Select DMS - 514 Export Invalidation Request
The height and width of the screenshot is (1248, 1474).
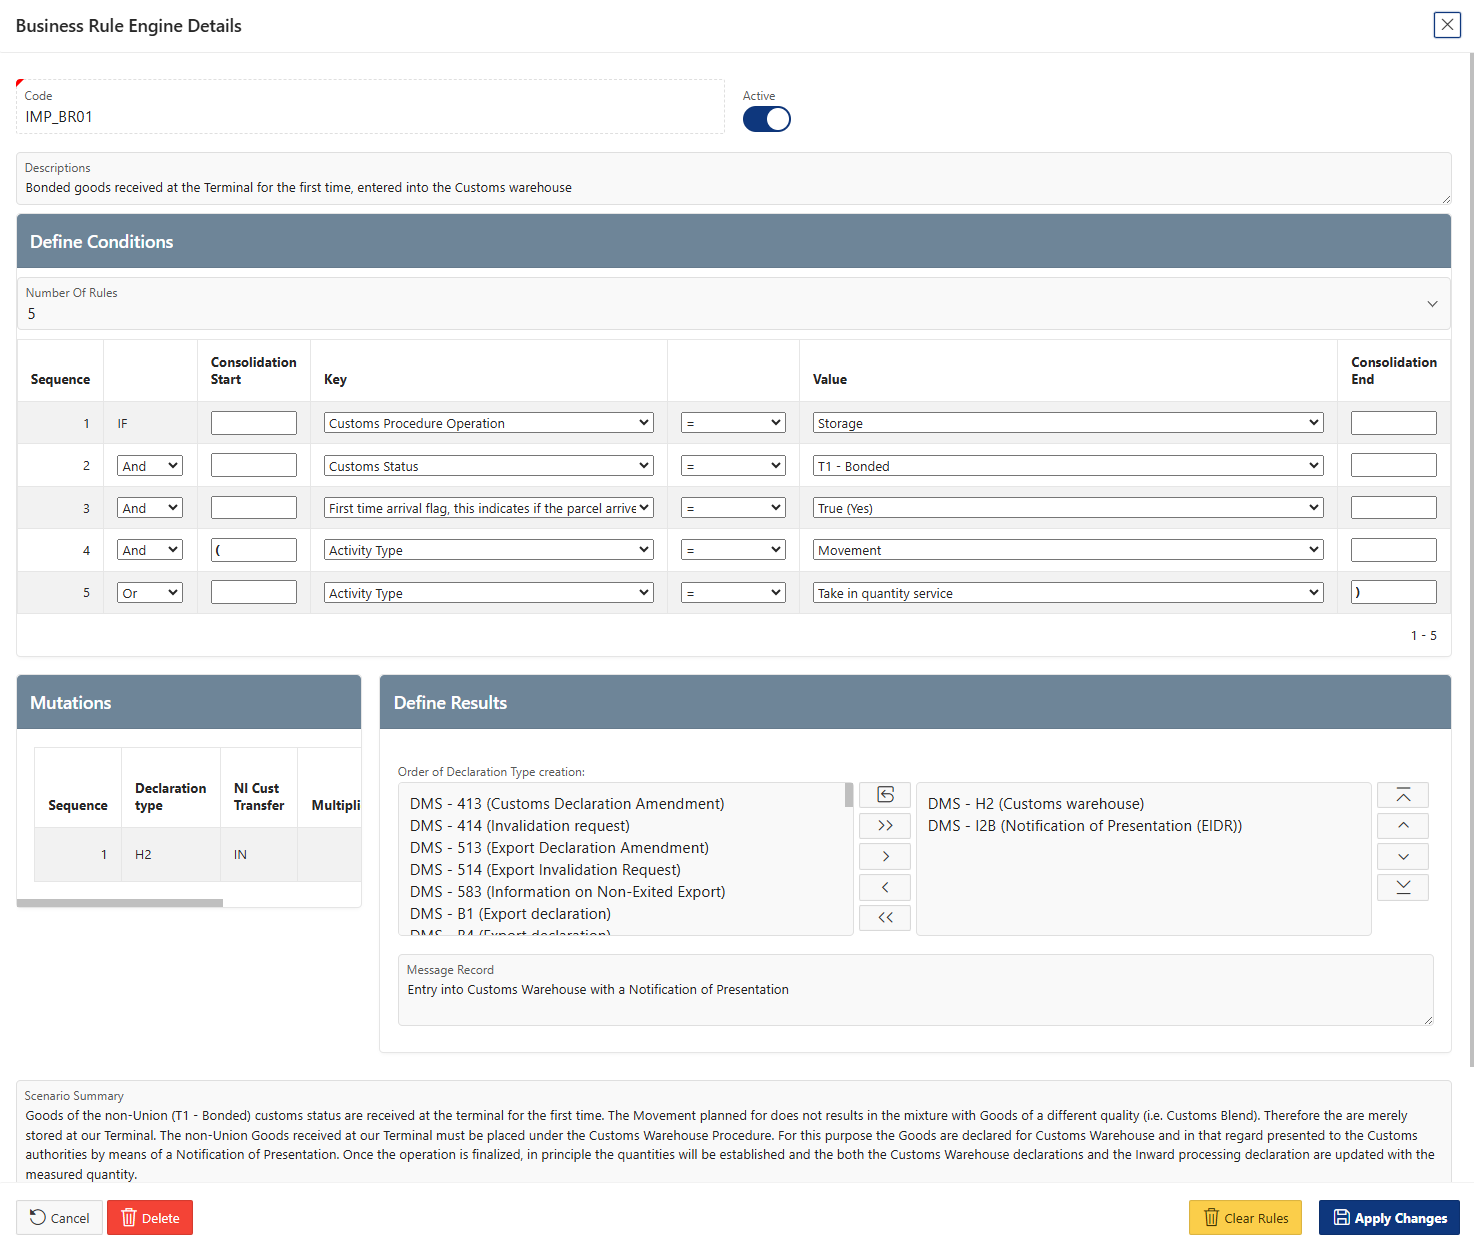click(x=545, y=870)
